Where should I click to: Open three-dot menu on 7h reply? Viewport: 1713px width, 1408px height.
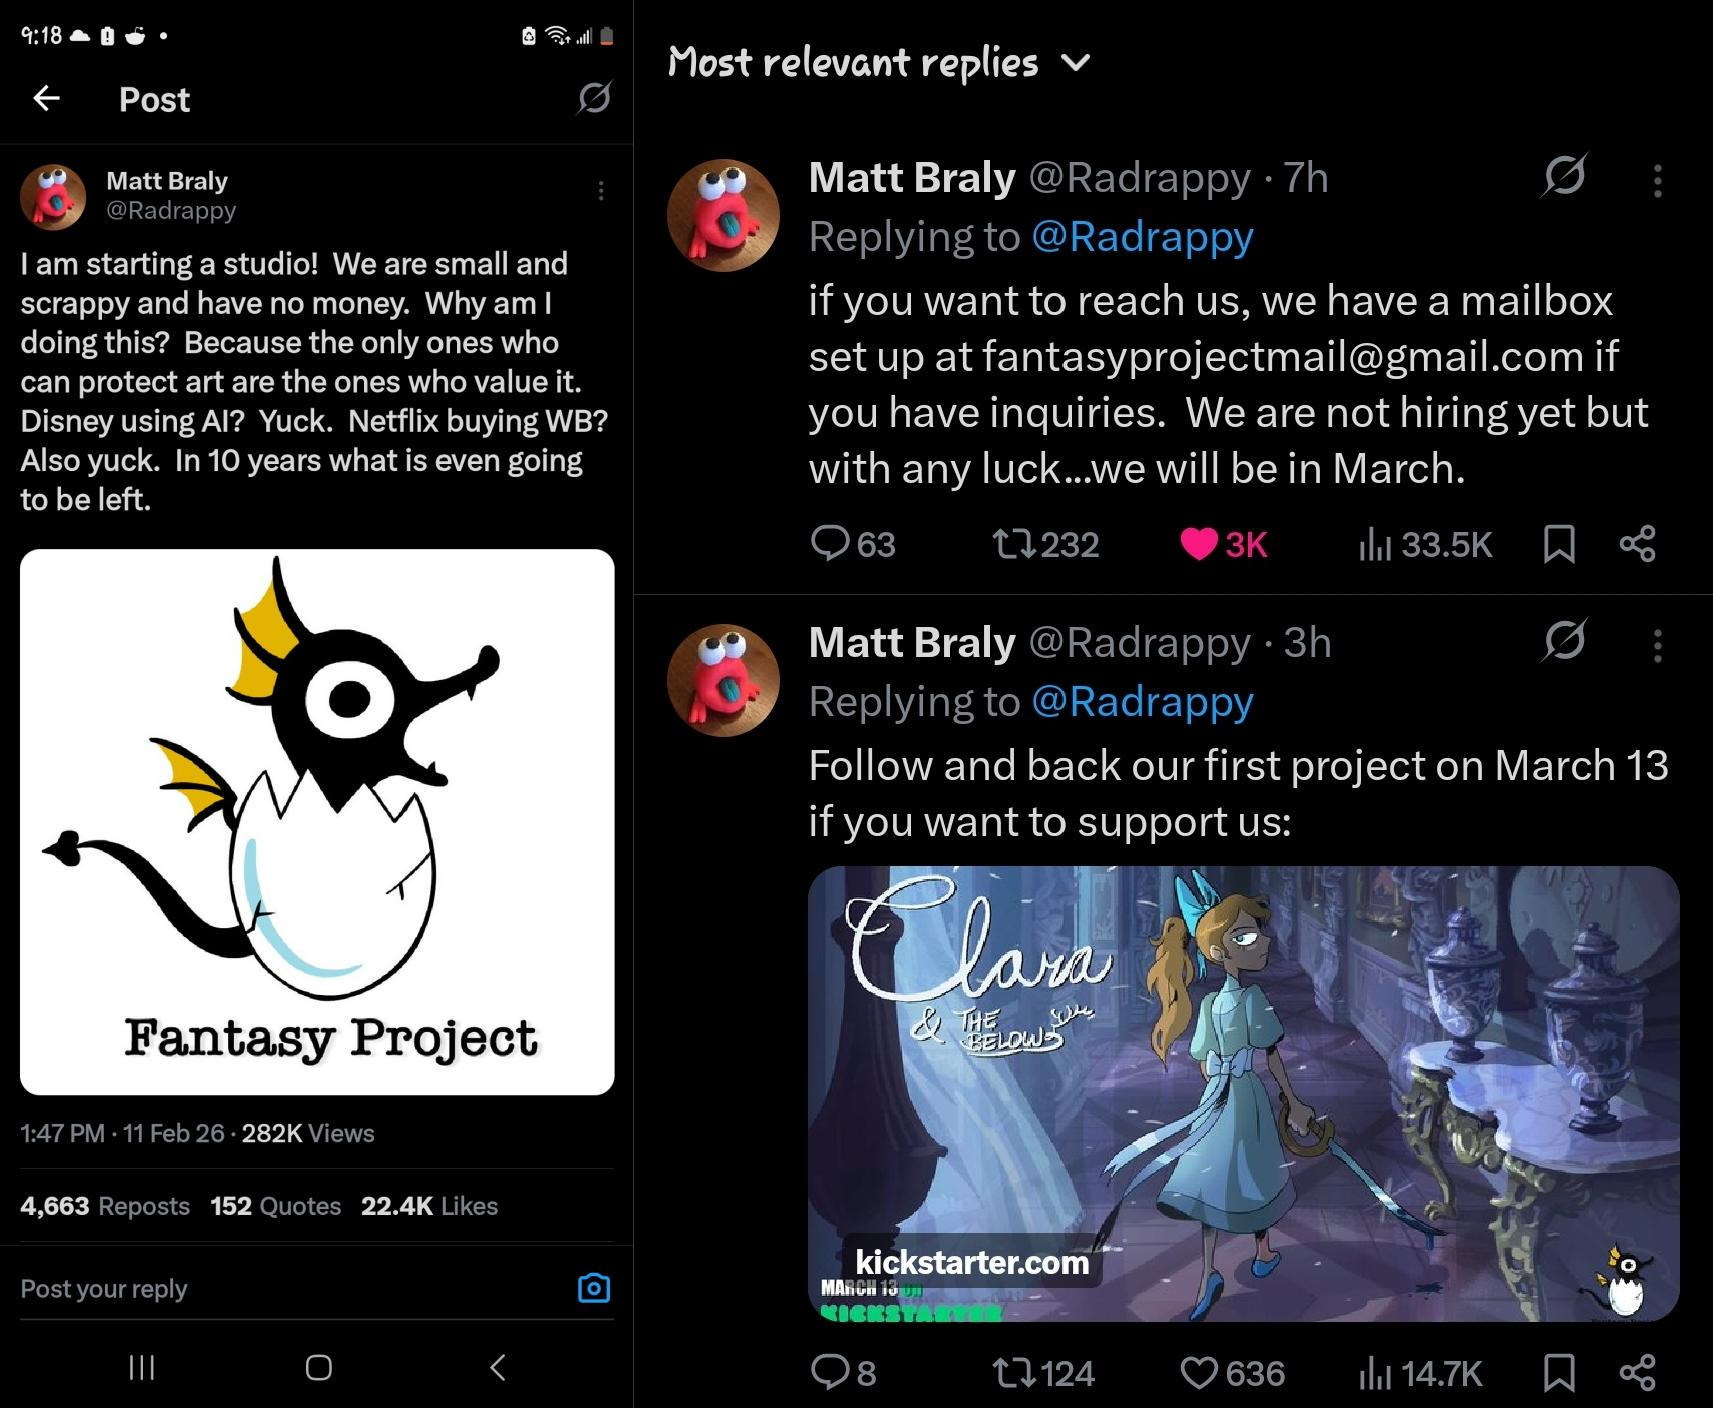(1657, 181)
